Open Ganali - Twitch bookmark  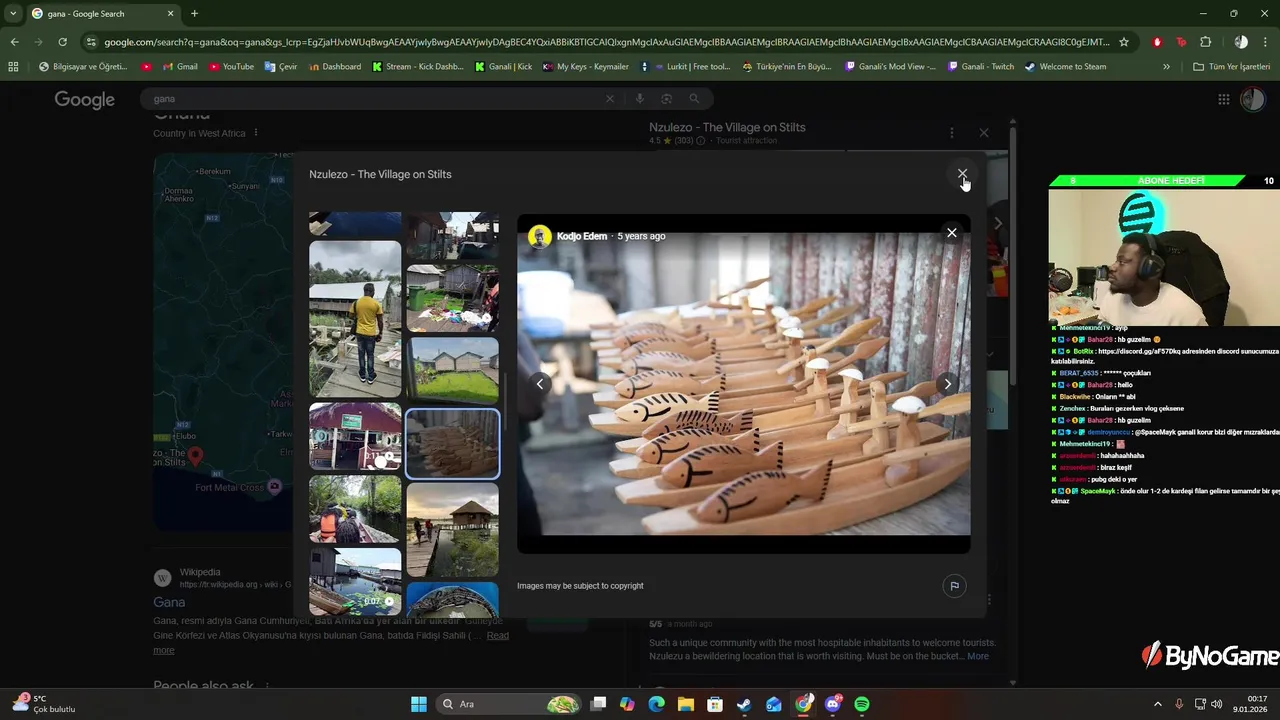[980, 67]
